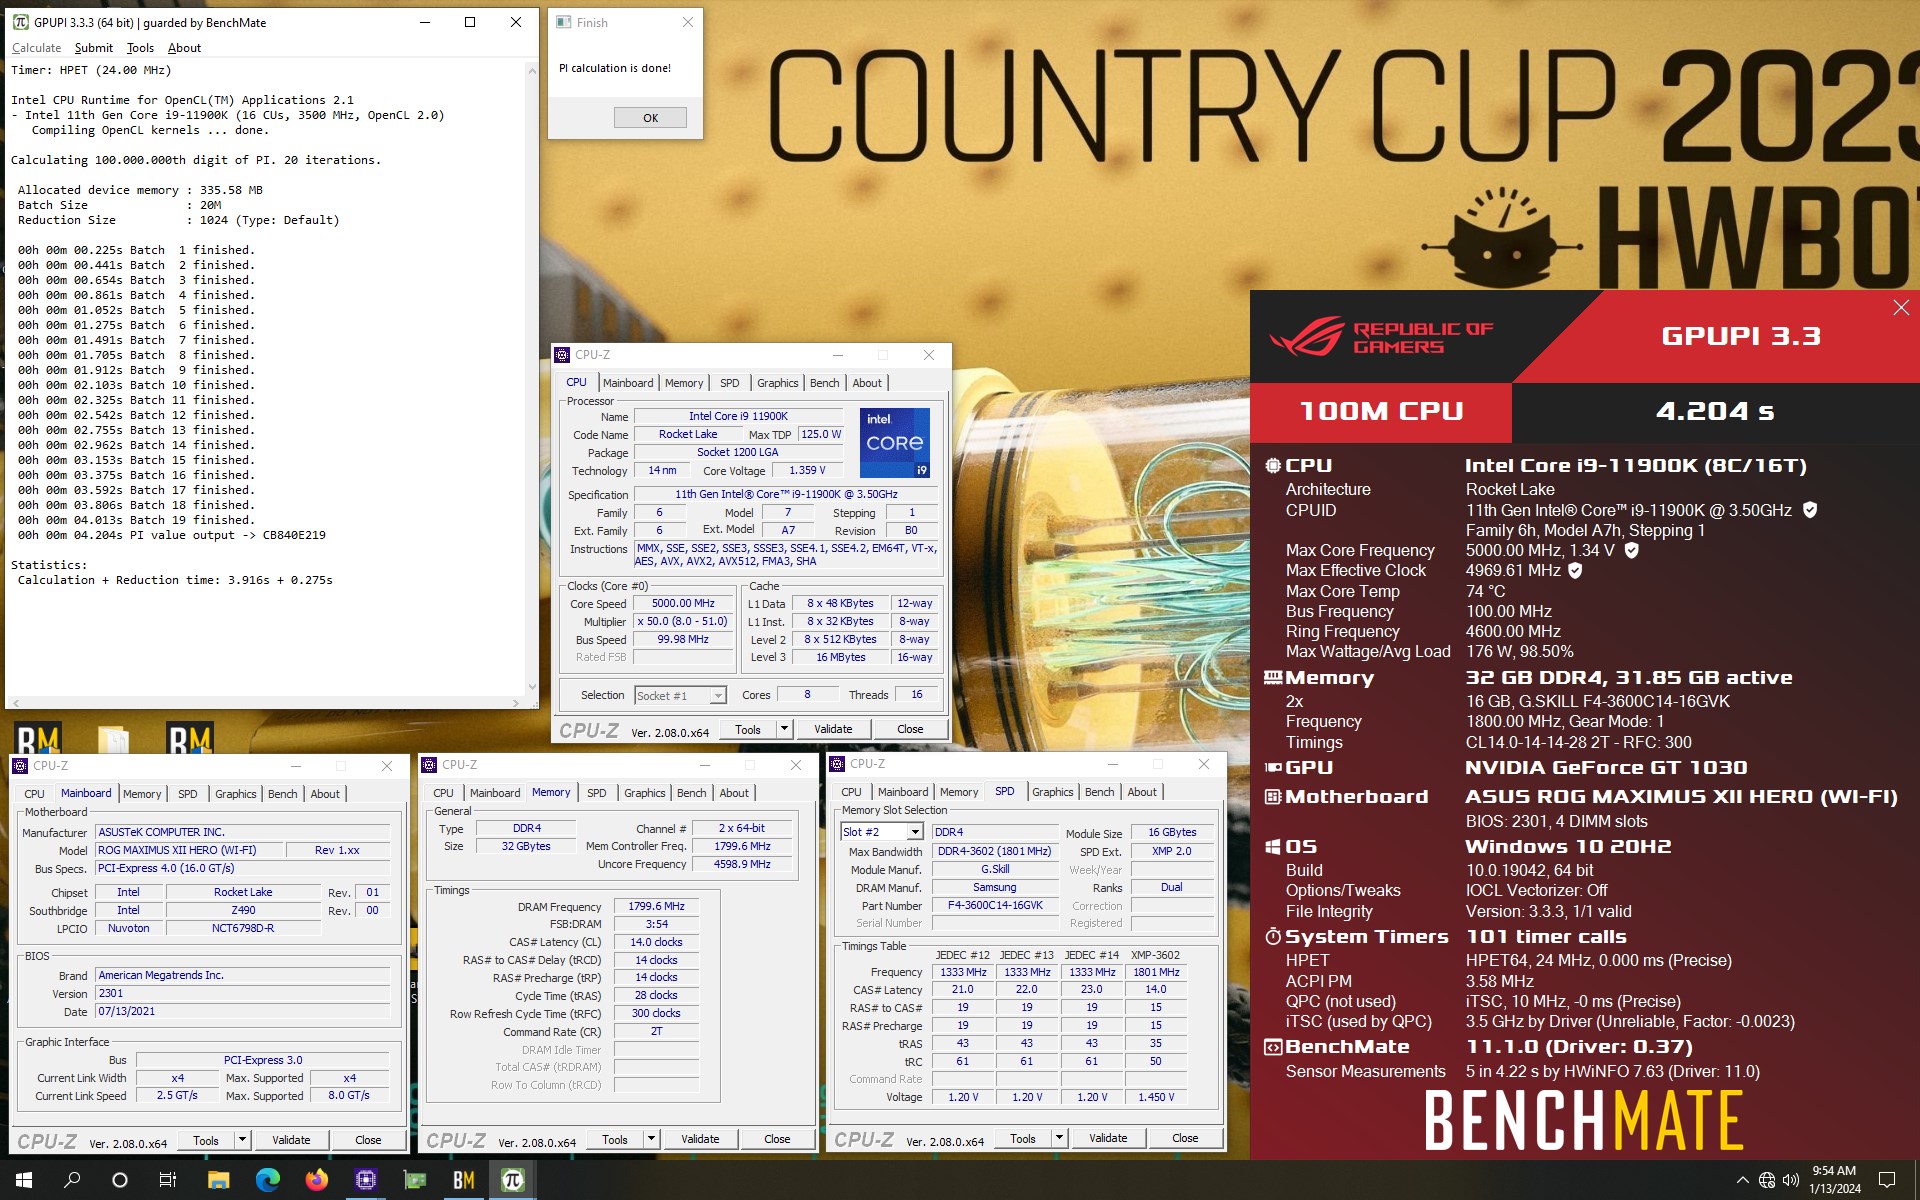Click CPUID verified shield icon in BenchMate

tap(1810, 510)
